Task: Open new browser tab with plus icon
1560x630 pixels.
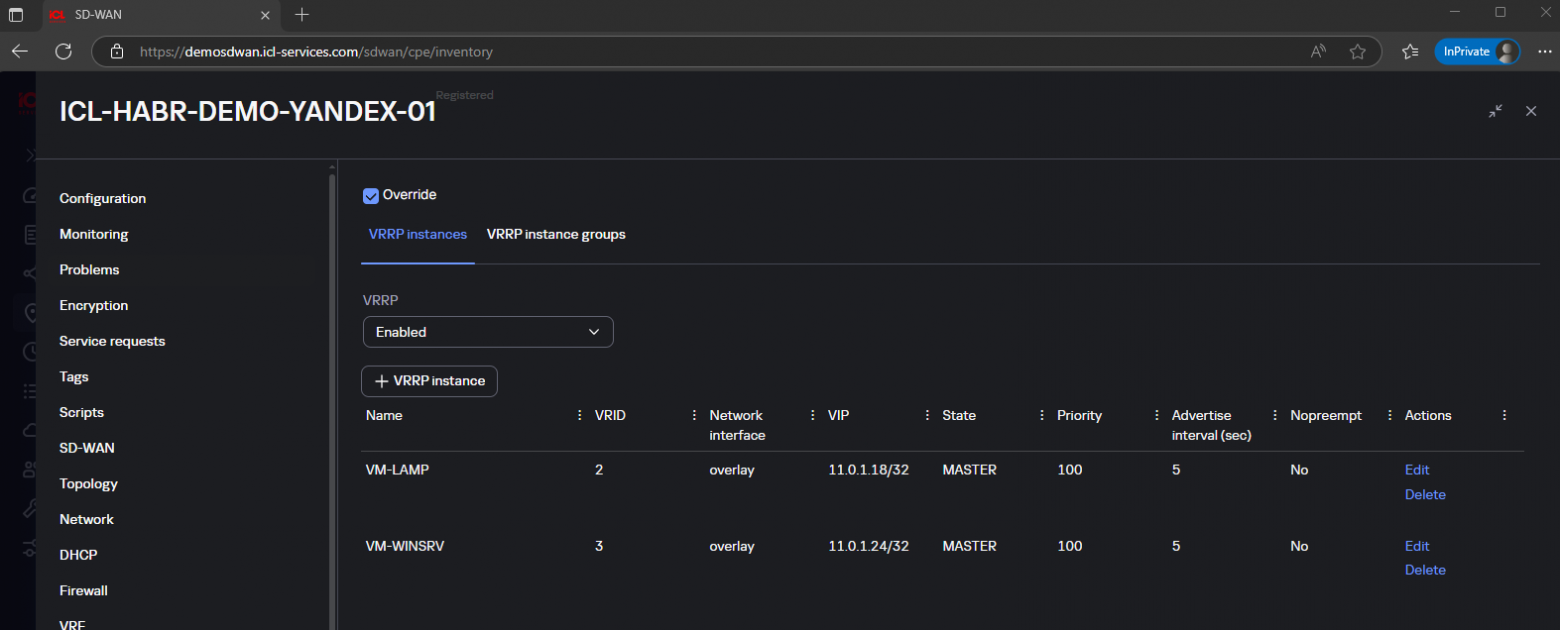Action: pyautogui.click(x=302, y=15)
